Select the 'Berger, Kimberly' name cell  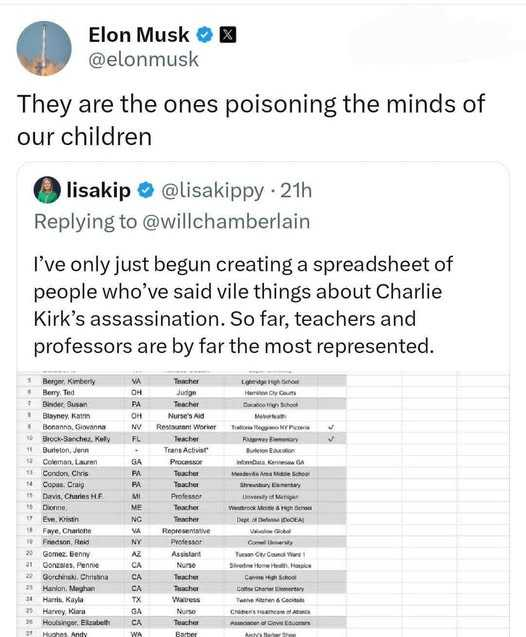click(x=69, y=381)
